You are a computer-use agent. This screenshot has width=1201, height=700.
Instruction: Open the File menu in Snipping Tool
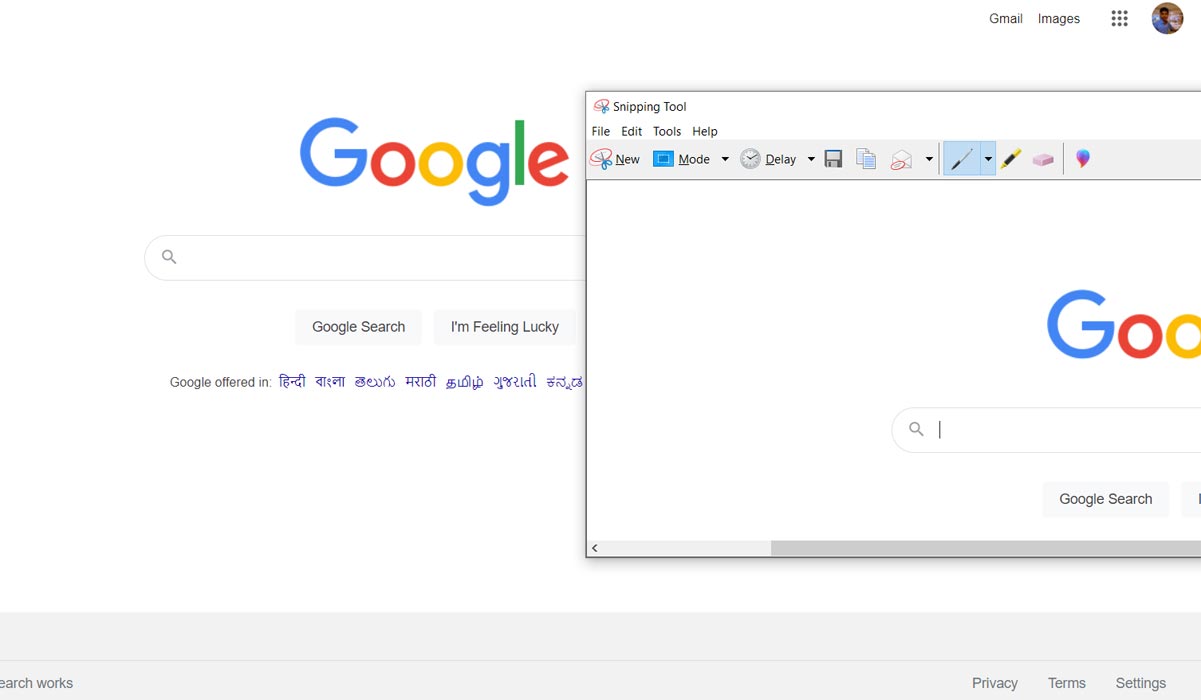click(601, 131)
